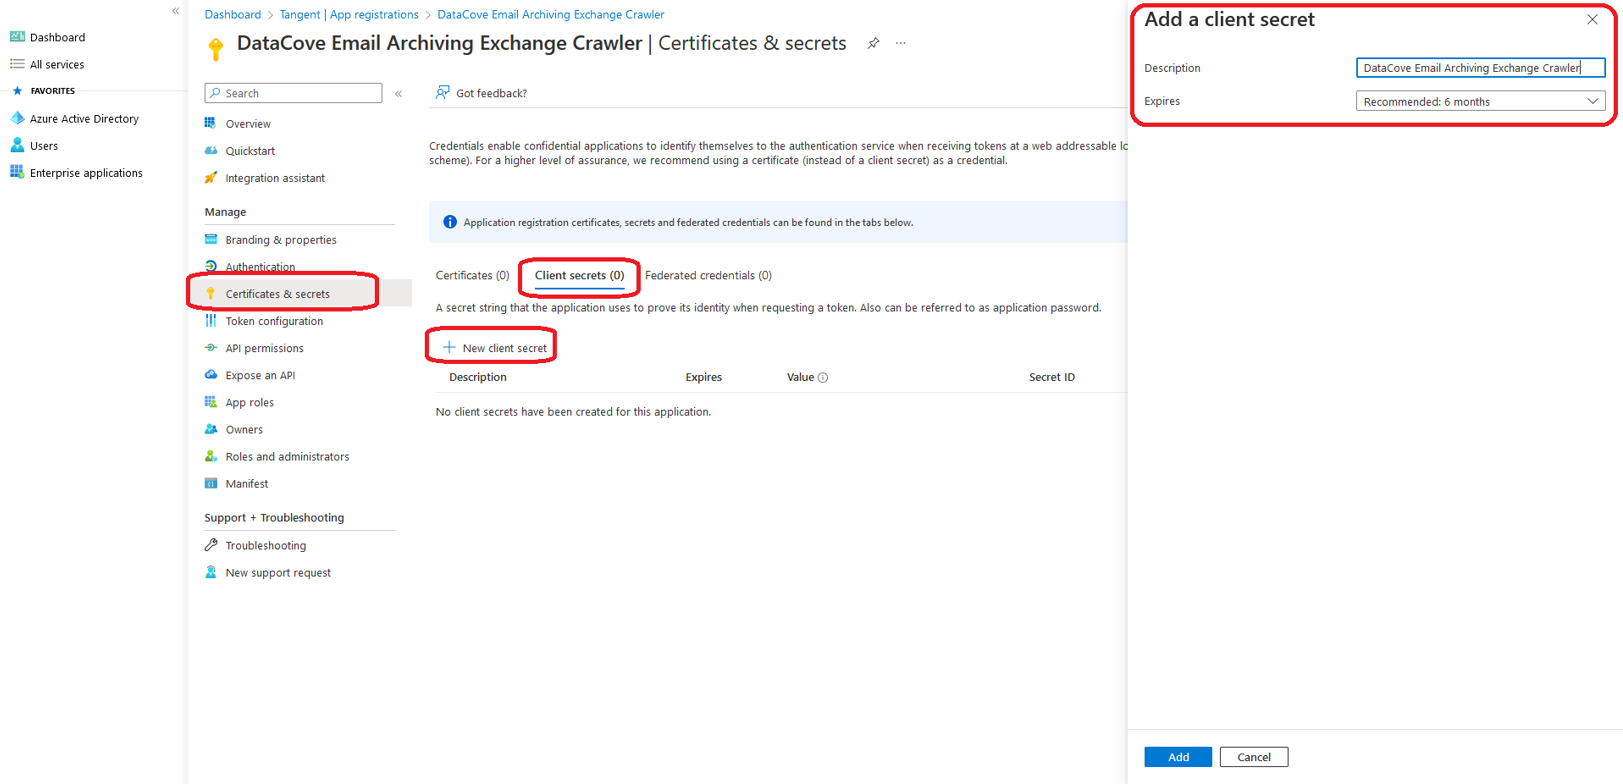Screen dimensions: 1623x784
Task: Open Azure Active Directory from favorites
Action: tap(84, 119)
